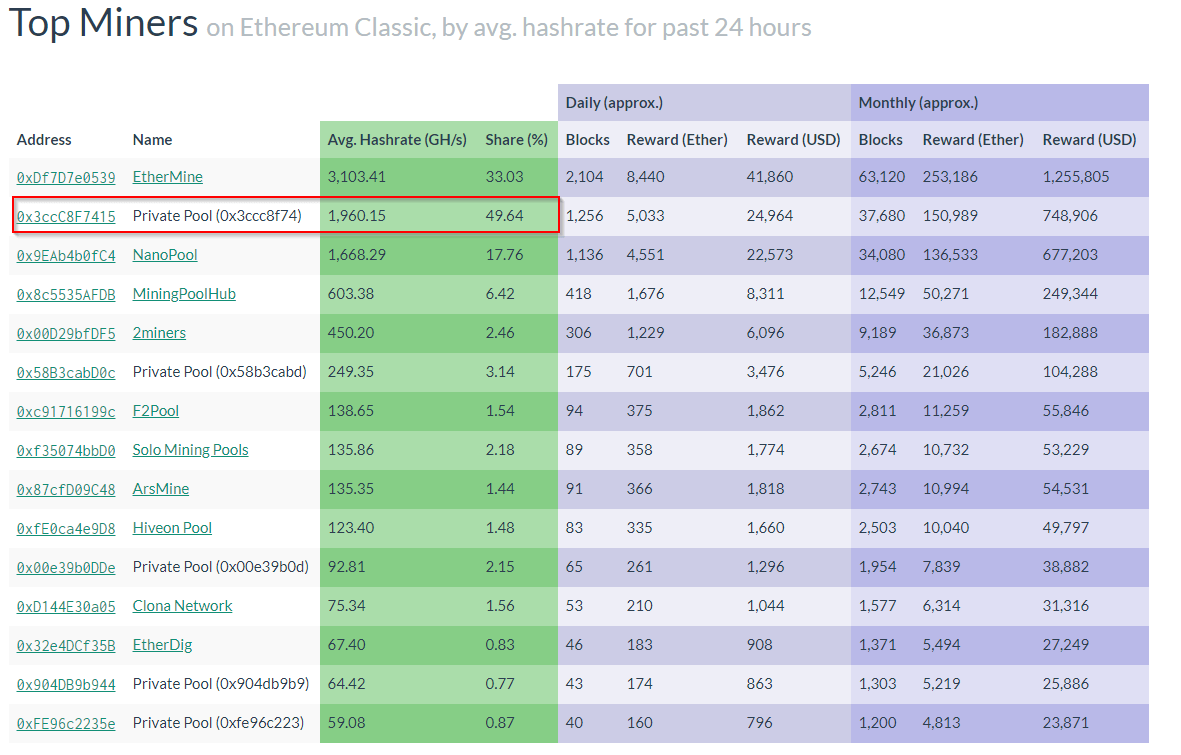
Task: Open the Hiveon Pool link
Action: (172, 528)
